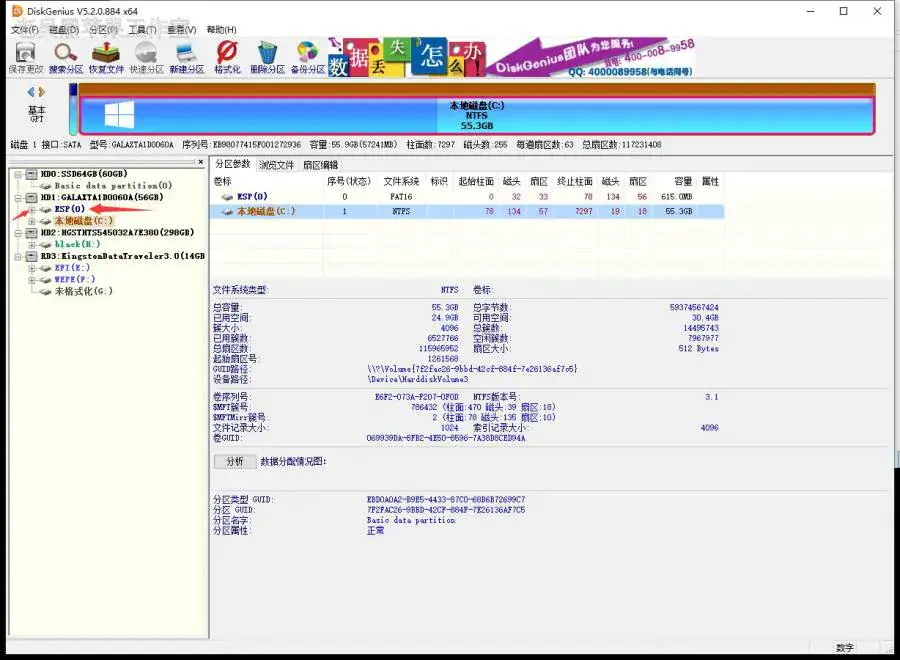Select ESP(0) partition in the disk tree
The width and height of the screenshot is (900, 660).
coord(69,209)
